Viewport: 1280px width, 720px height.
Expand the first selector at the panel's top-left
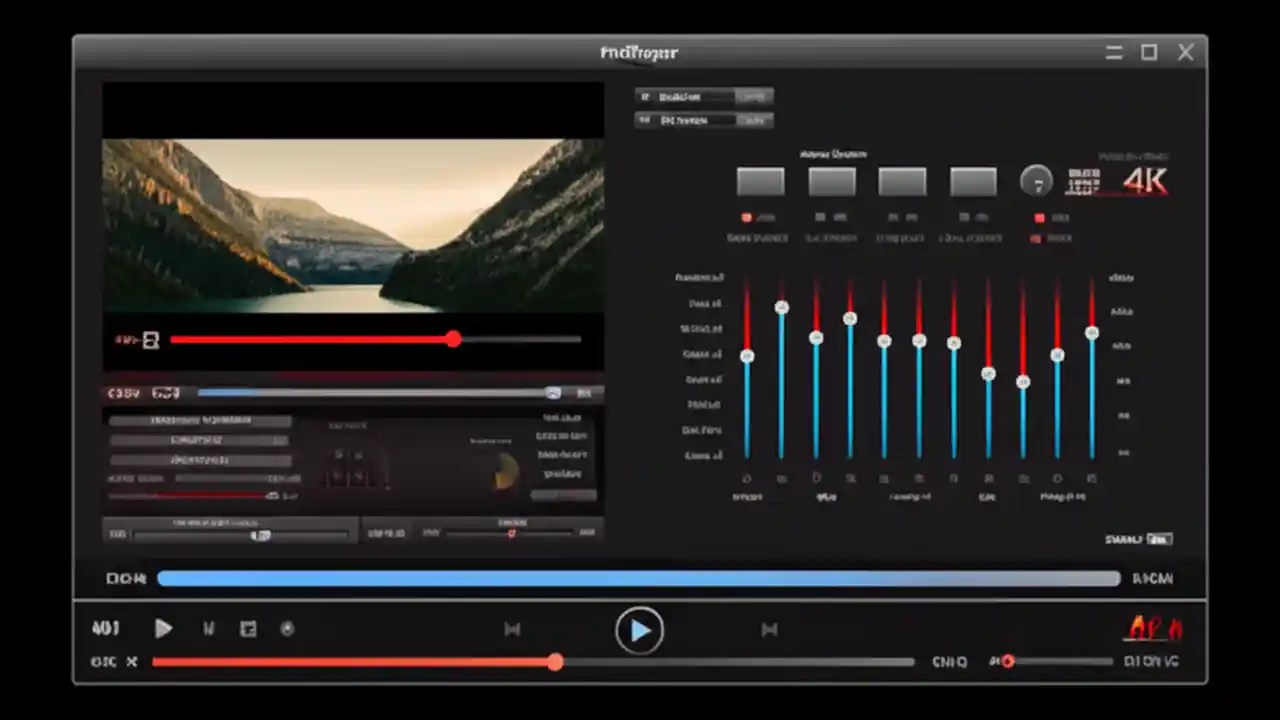click(703, 96)
